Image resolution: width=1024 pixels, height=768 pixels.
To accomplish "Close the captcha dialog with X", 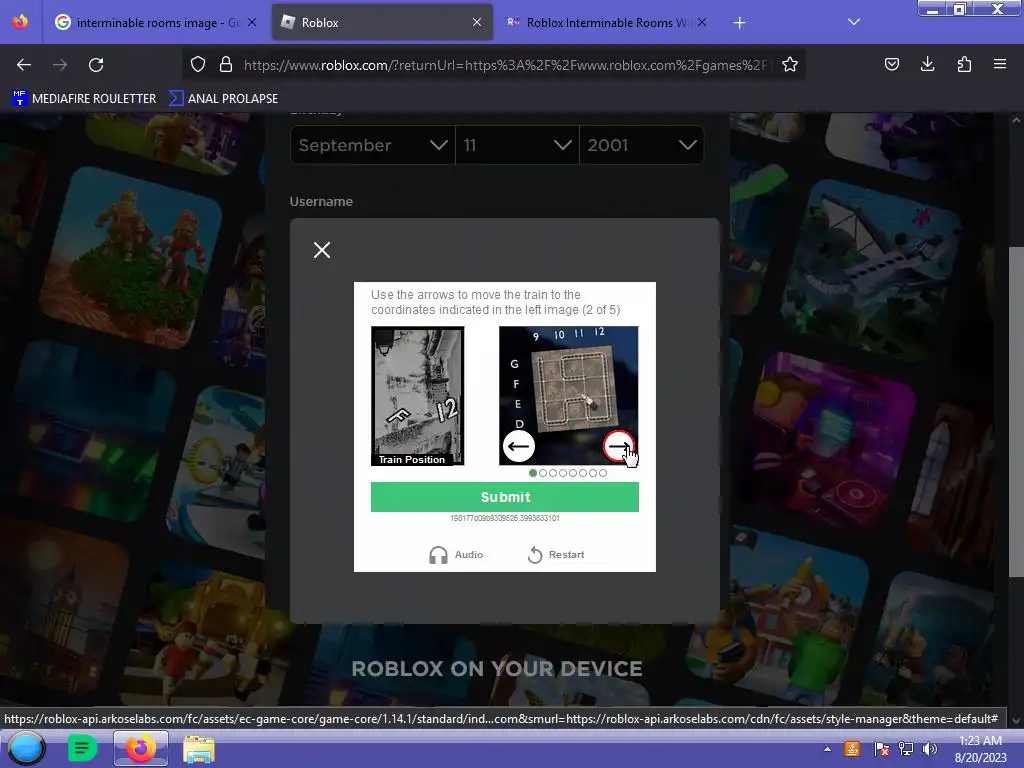I will [x=322, y=250].
